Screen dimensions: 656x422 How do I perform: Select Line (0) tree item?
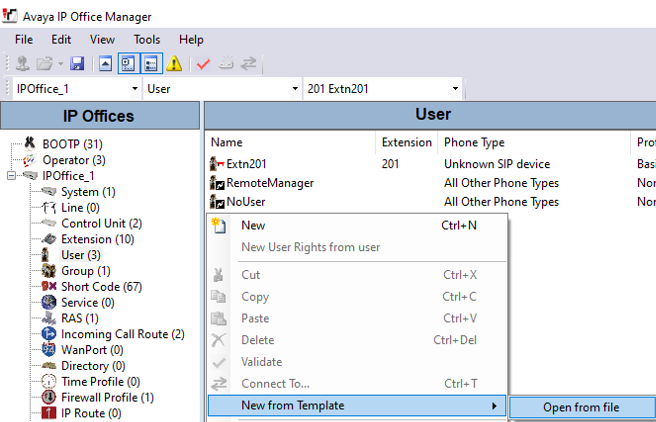(x=80, y=207)
